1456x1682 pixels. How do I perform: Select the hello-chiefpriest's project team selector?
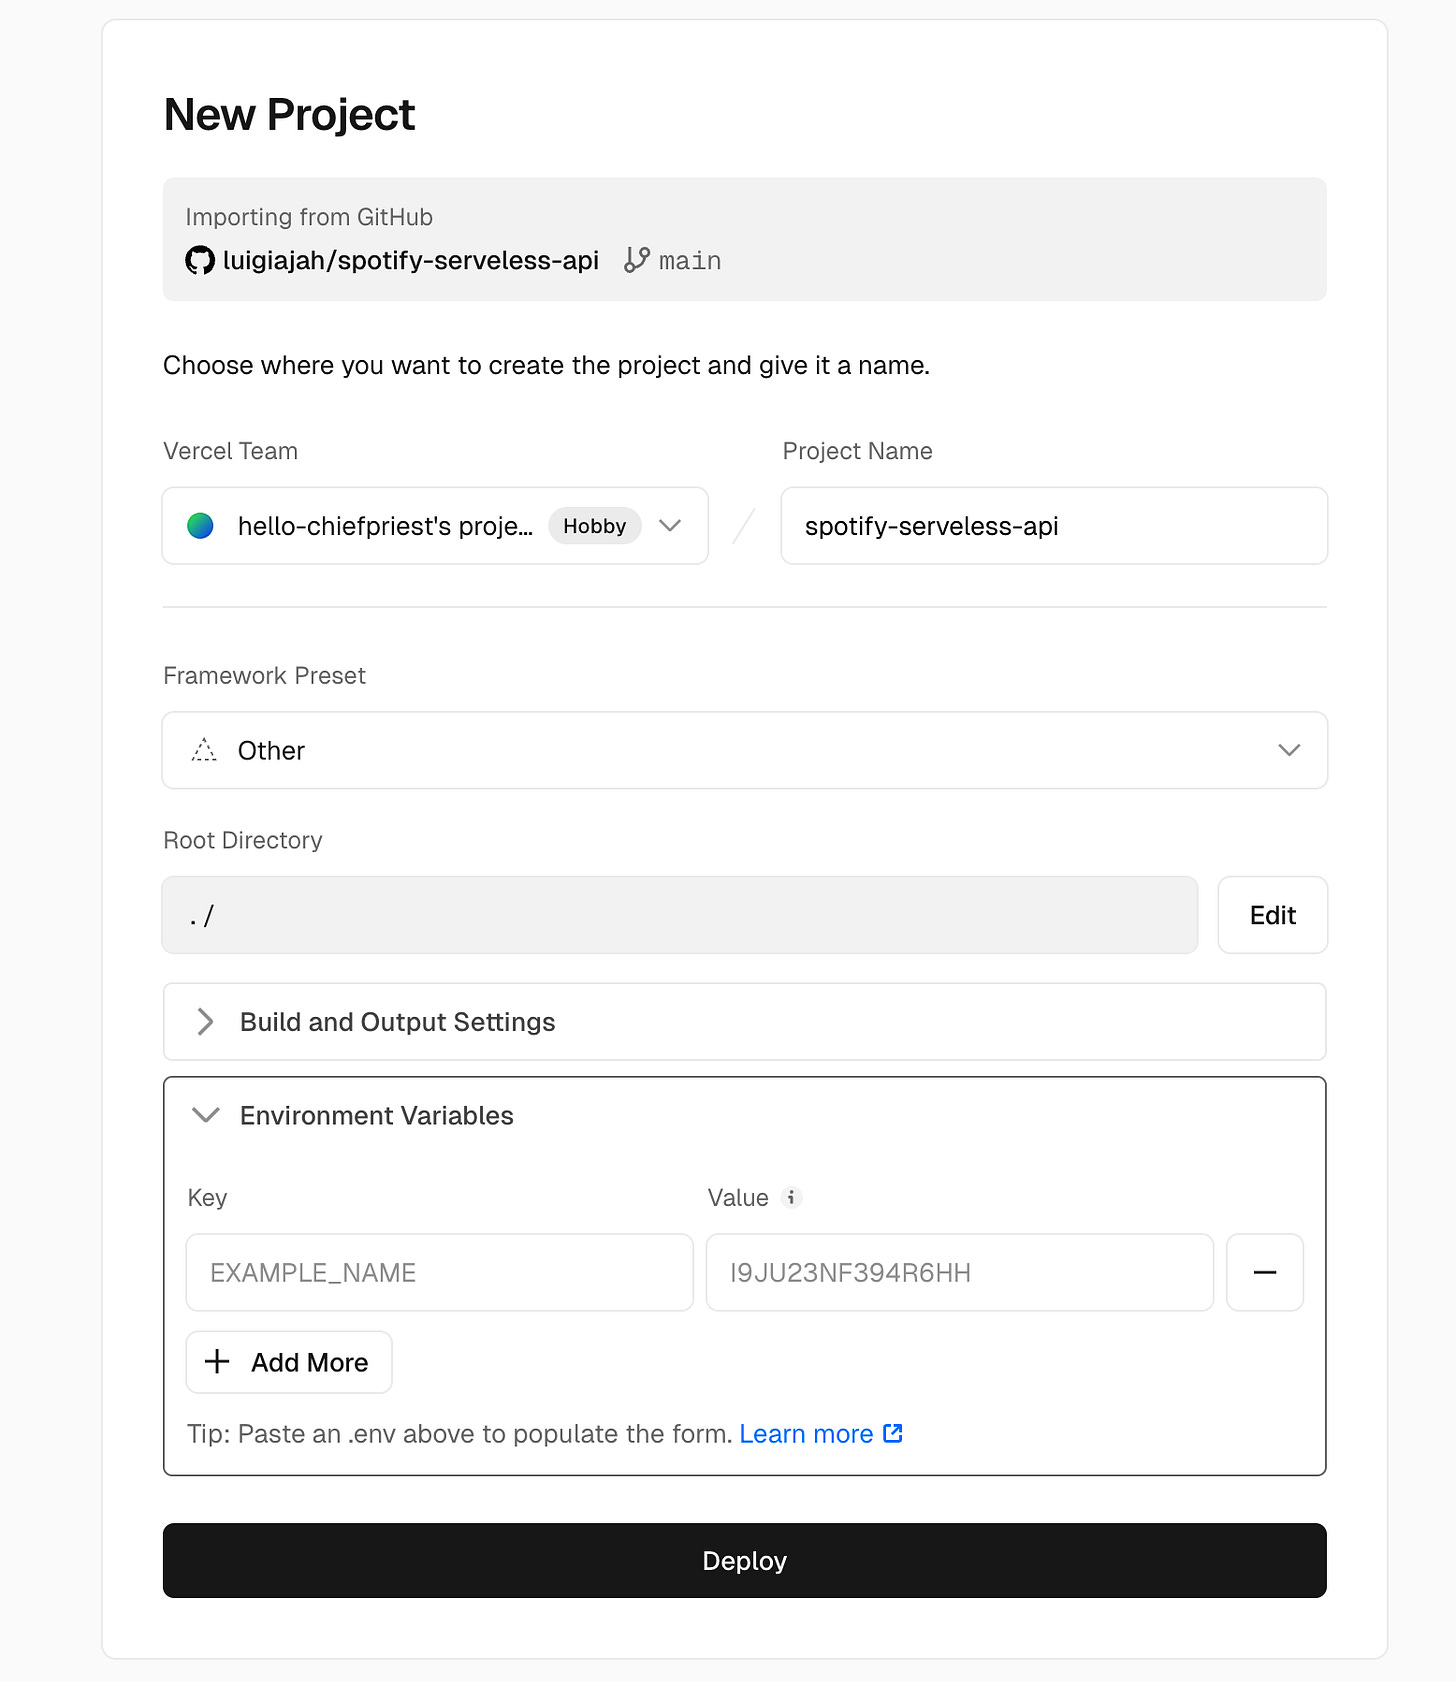pos(435,526)
